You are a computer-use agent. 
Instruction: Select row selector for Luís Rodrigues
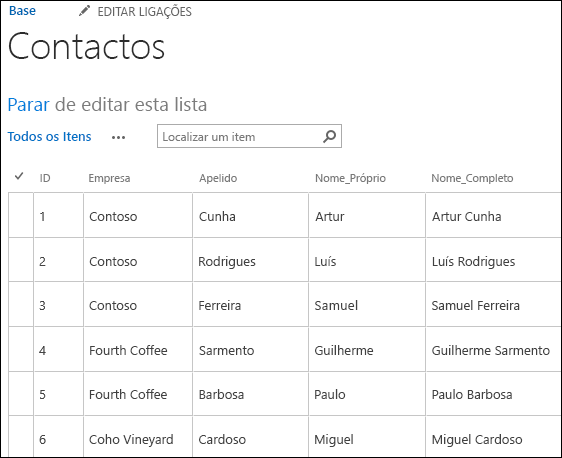click(21, 260)
